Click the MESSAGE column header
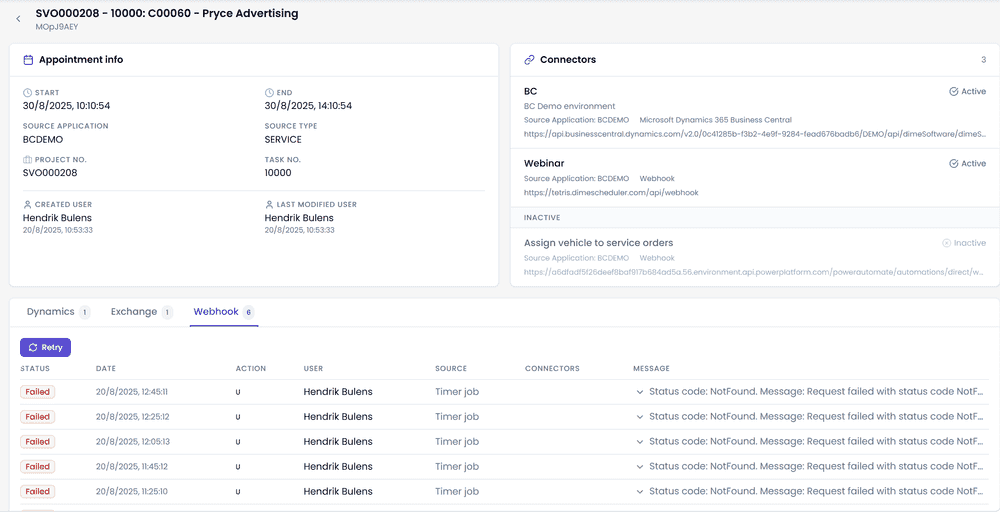The image size is (1000, 514). pos(651,369)
